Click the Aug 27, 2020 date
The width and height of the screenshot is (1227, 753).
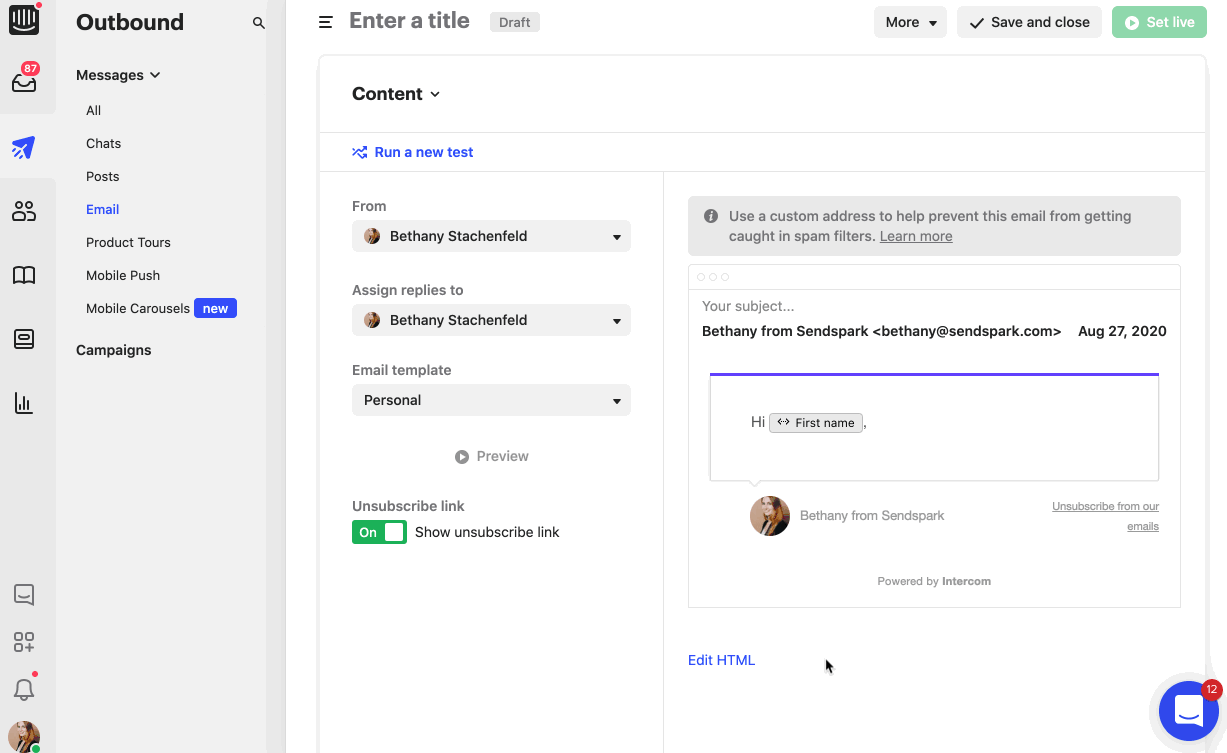coord(1122,331)
